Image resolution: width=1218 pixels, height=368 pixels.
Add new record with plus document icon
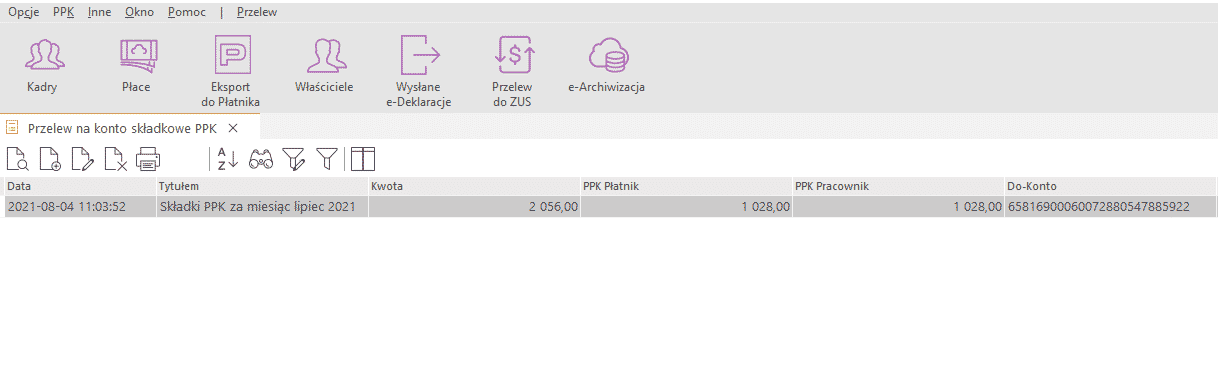pyautogui.click(x=50, y=158)
